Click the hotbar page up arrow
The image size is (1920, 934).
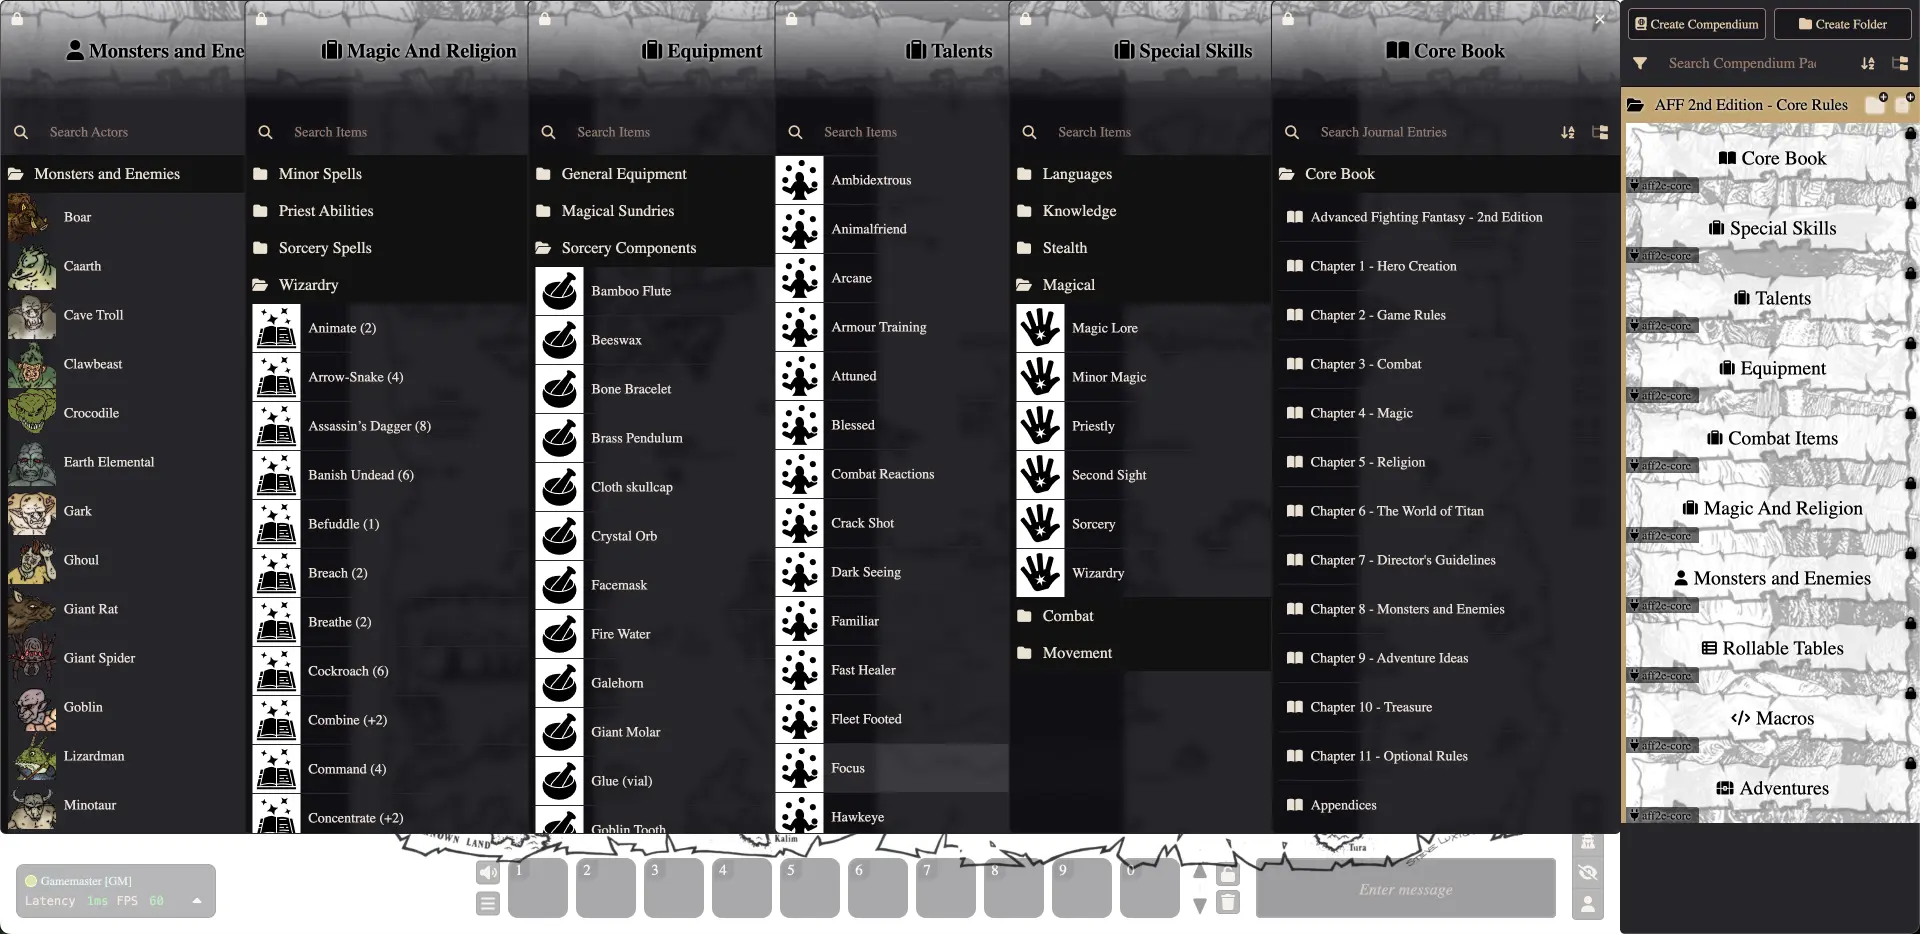1200,872
